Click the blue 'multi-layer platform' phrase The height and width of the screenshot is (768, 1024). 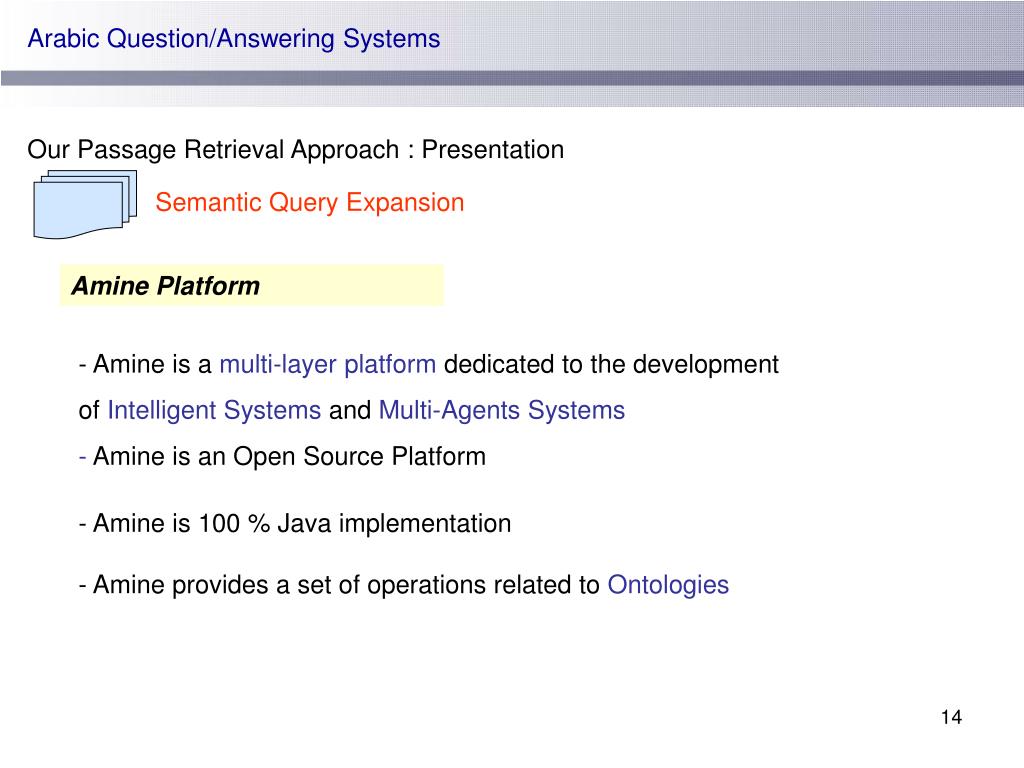coord(327,364)
